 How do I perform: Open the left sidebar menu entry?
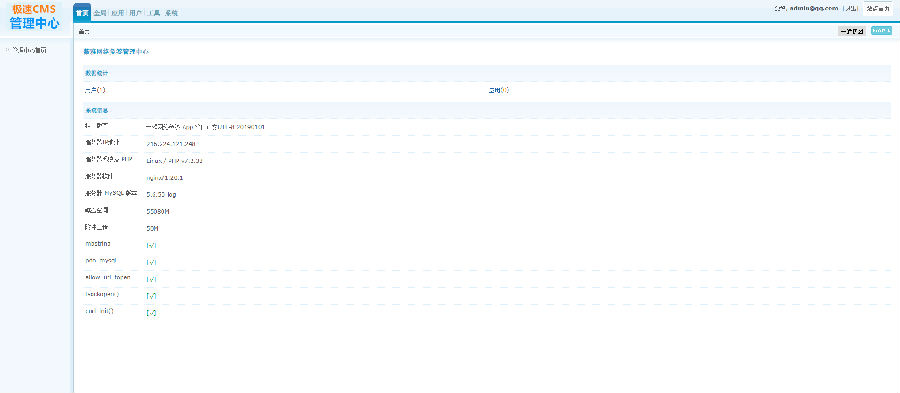click(29, 50)
